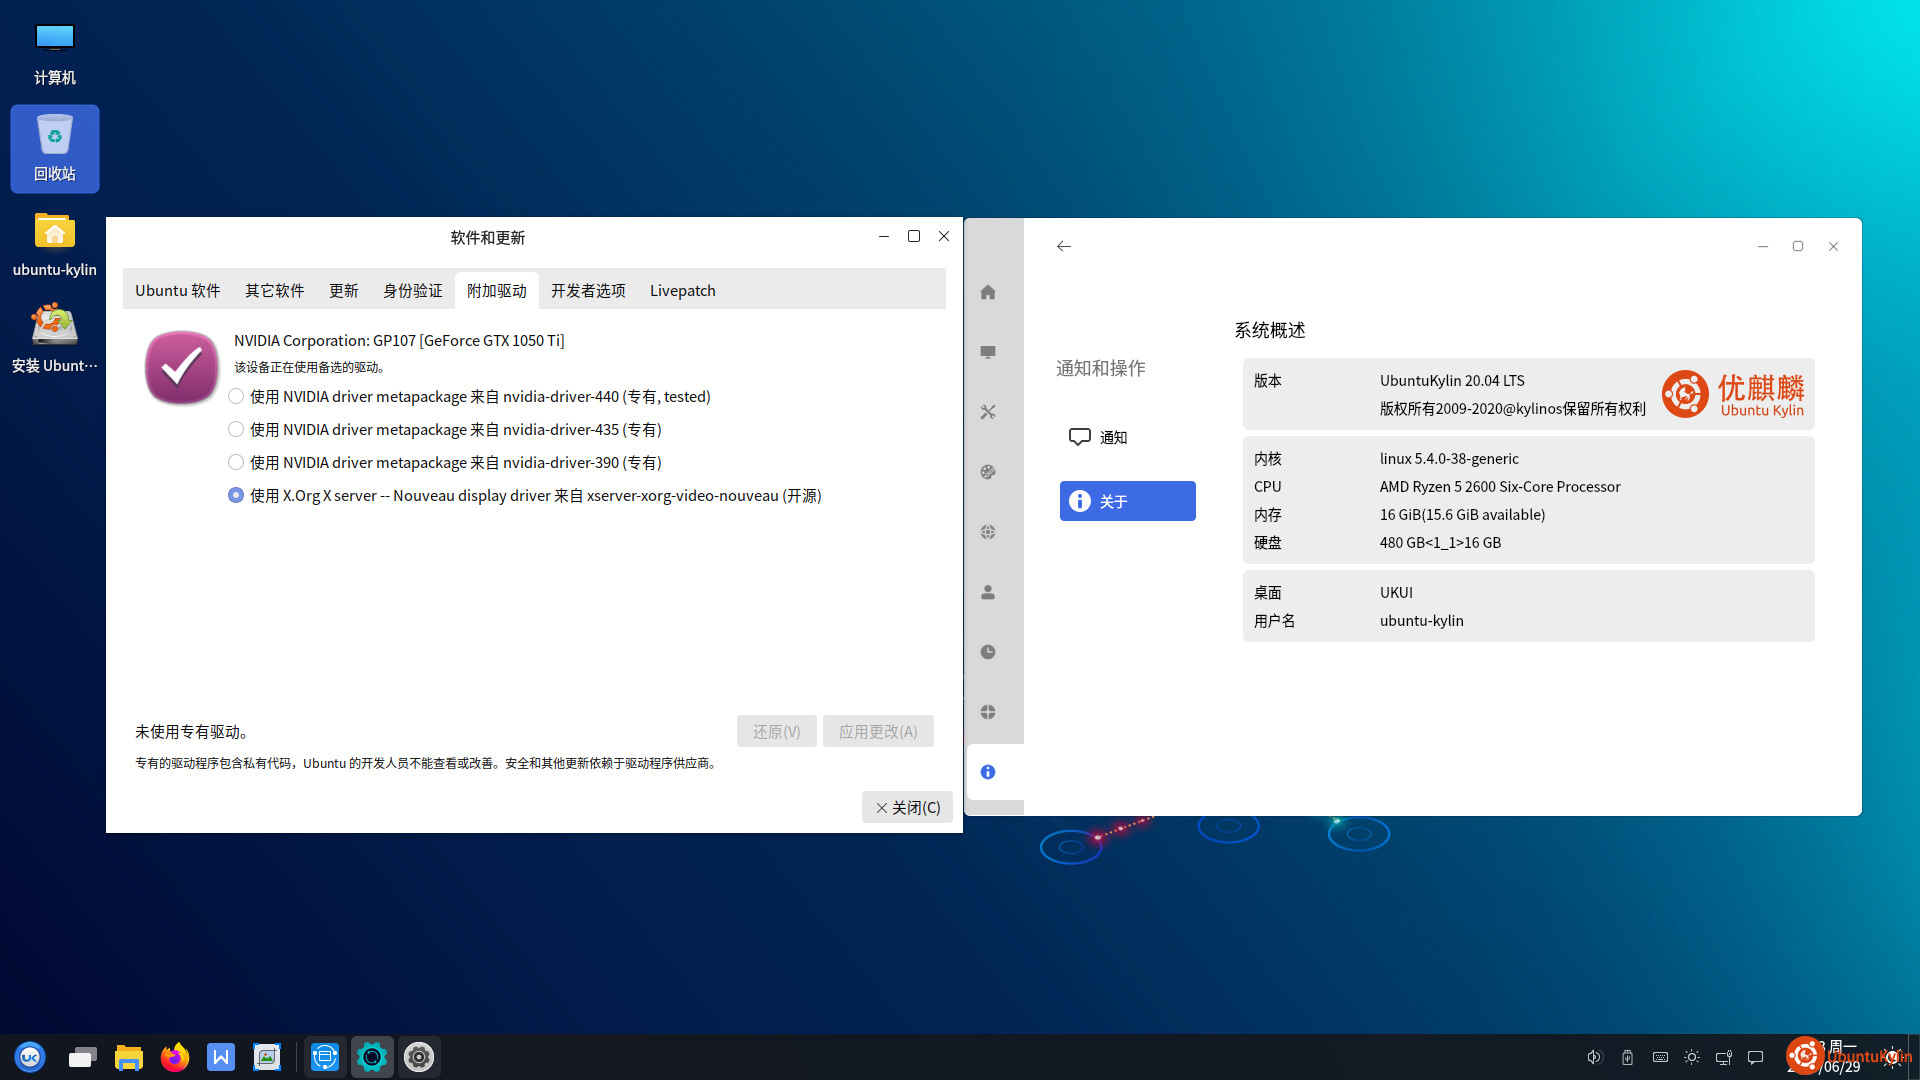Open Firefox from the taskbar
The image size is (1920, 1080).
[x=175, y=1057]
